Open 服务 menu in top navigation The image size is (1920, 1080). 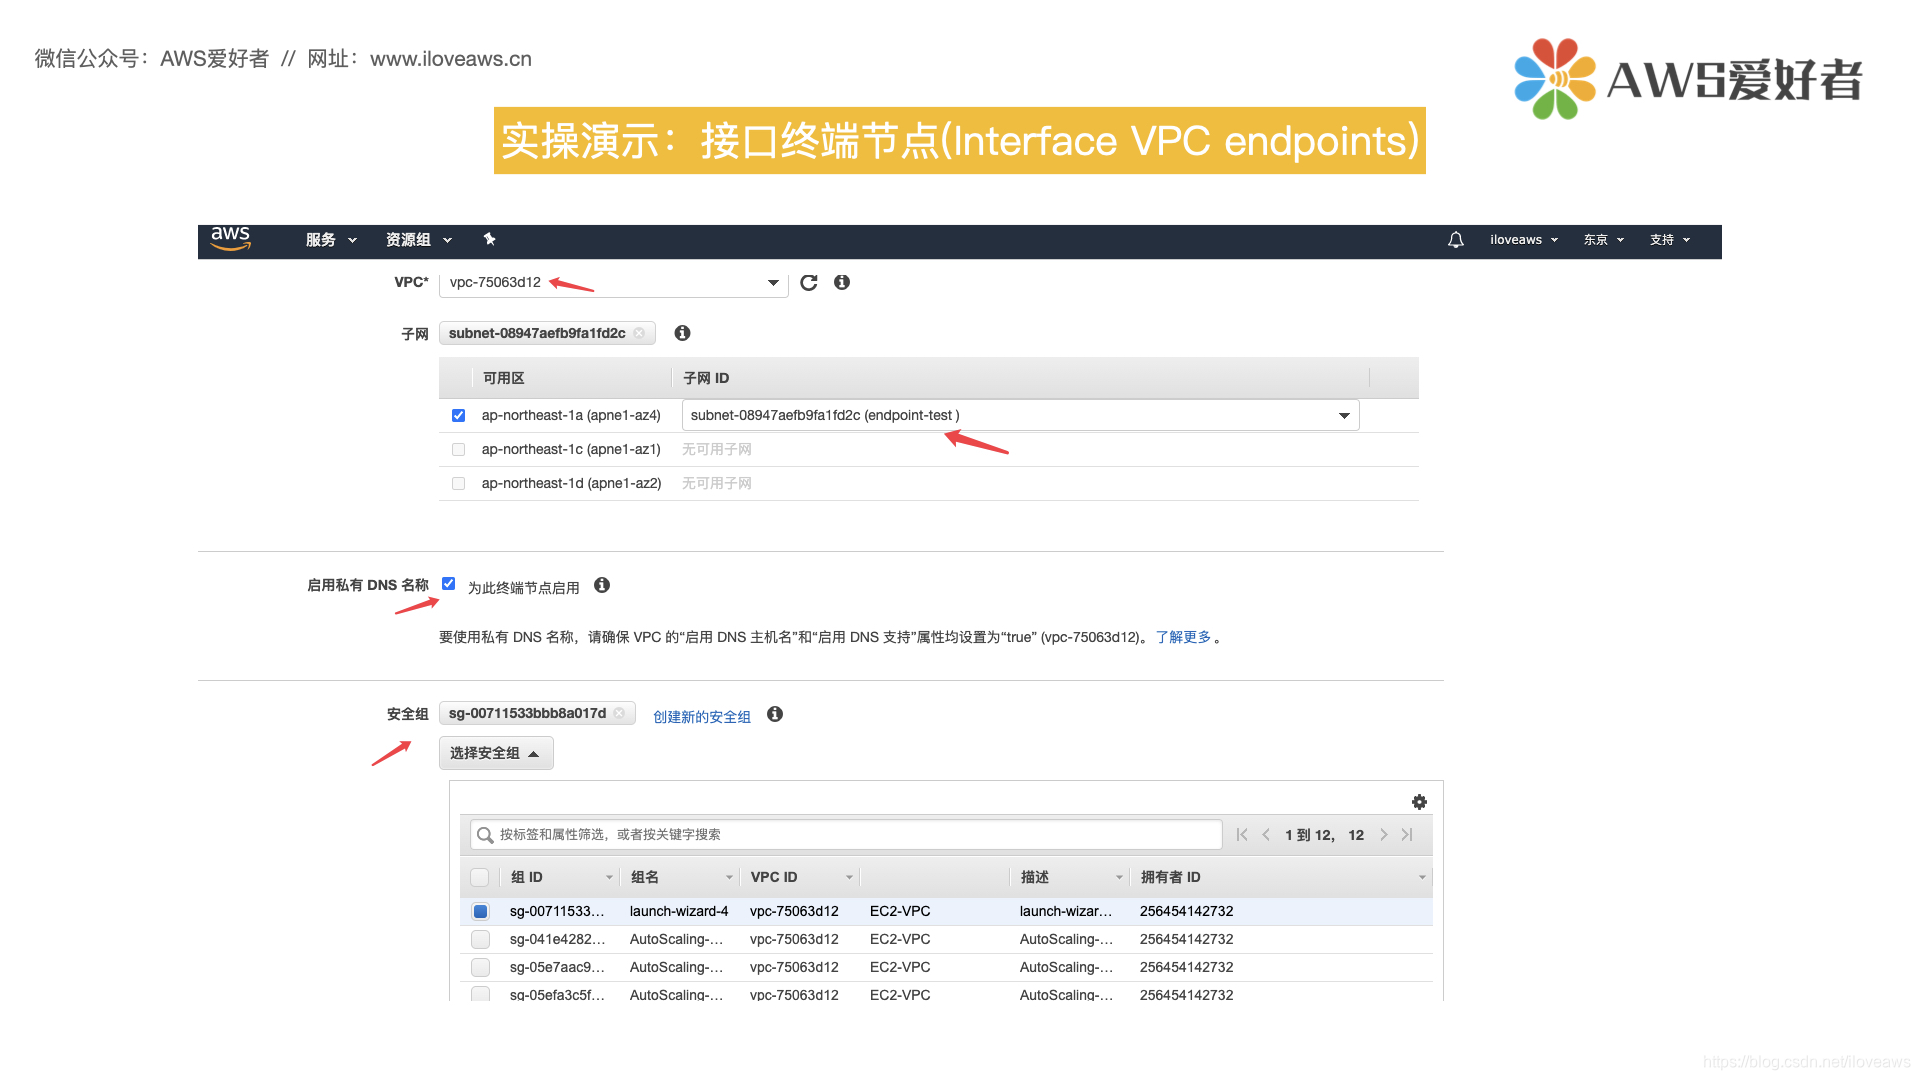point(327,239)
